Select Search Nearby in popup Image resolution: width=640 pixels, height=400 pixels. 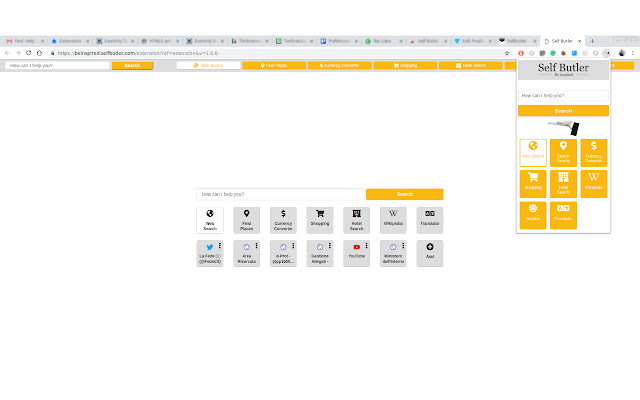tap(563, 153)
